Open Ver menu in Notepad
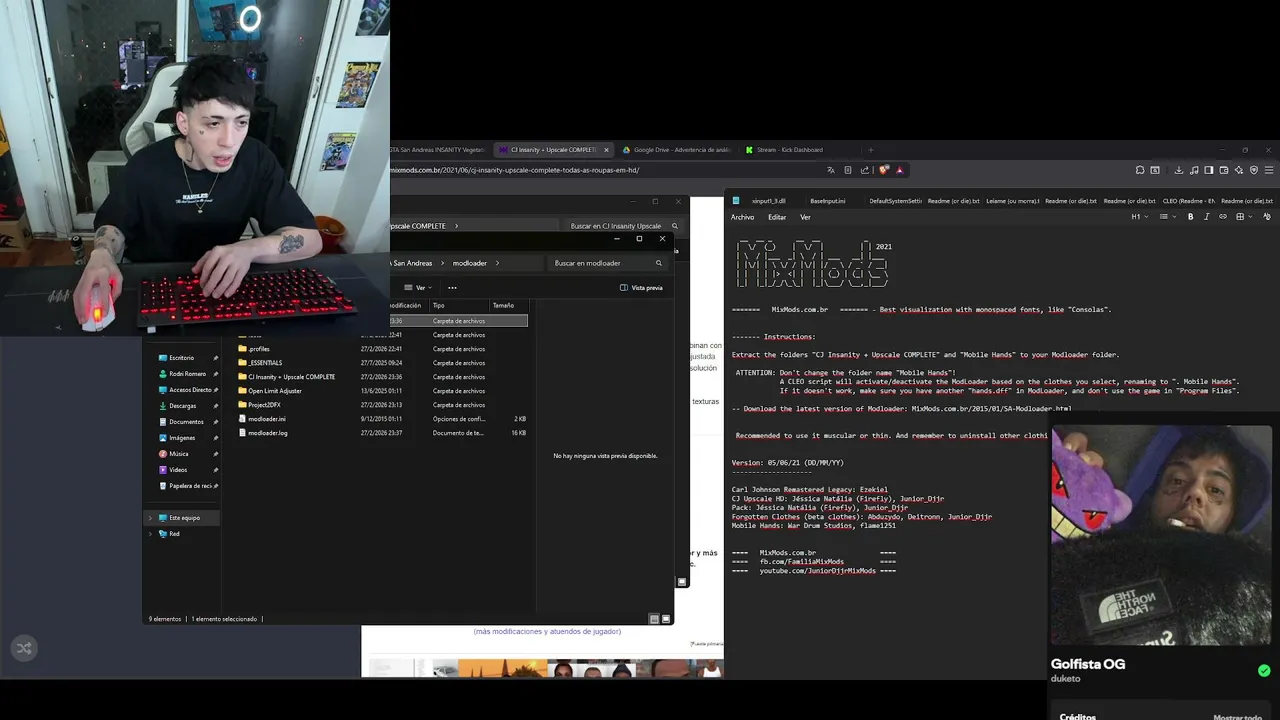 (x=805, y=217)
